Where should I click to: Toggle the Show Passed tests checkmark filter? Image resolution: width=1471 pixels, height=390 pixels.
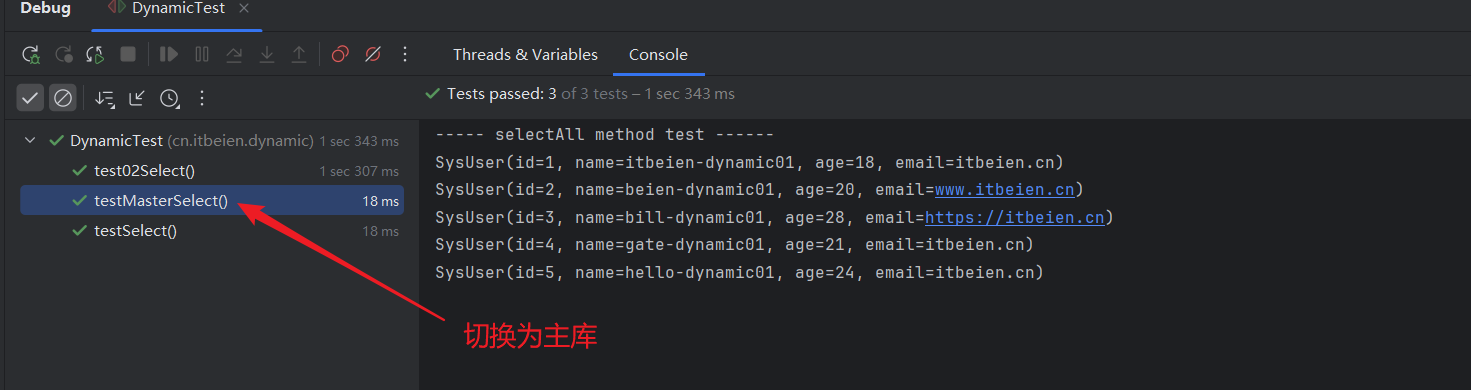(30, 98)
